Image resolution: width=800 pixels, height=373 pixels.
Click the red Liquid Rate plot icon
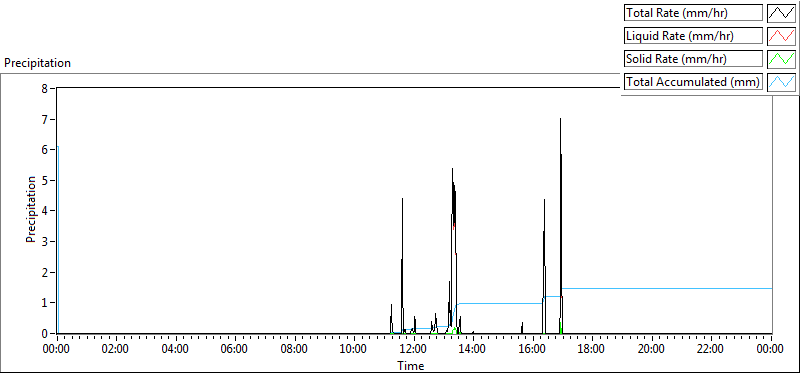(x=781, y=36)
